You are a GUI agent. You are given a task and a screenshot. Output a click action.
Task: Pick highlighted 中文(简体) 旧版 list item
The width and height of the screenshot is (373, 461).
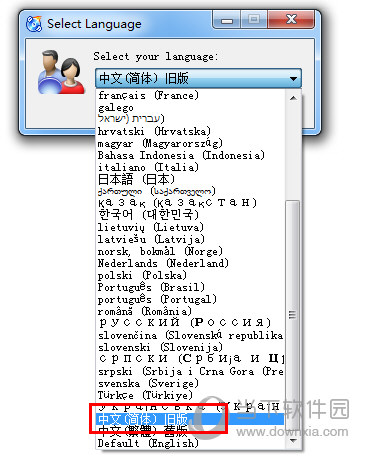191,419
